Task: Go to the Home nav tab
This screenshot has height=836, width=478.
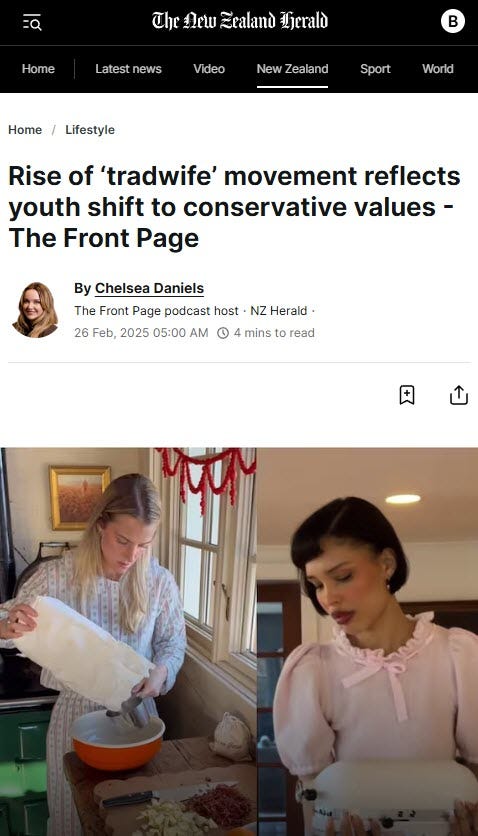Action: pos(38,69)
